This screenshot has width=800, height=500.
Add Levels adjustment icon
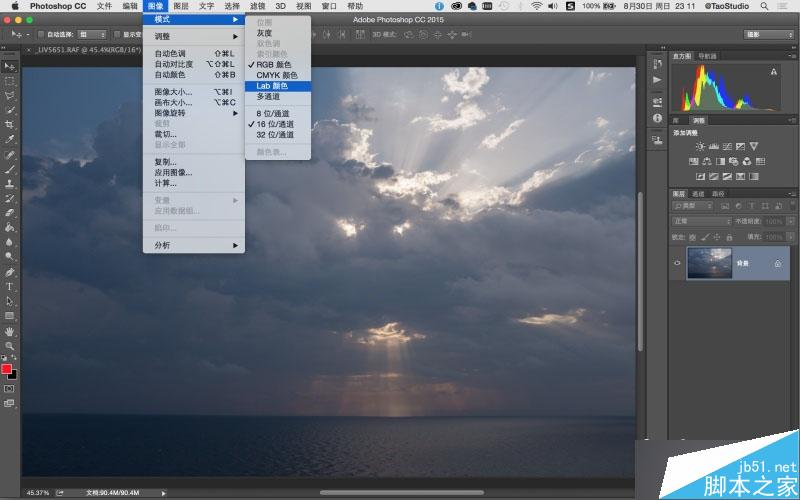(714, 146)
